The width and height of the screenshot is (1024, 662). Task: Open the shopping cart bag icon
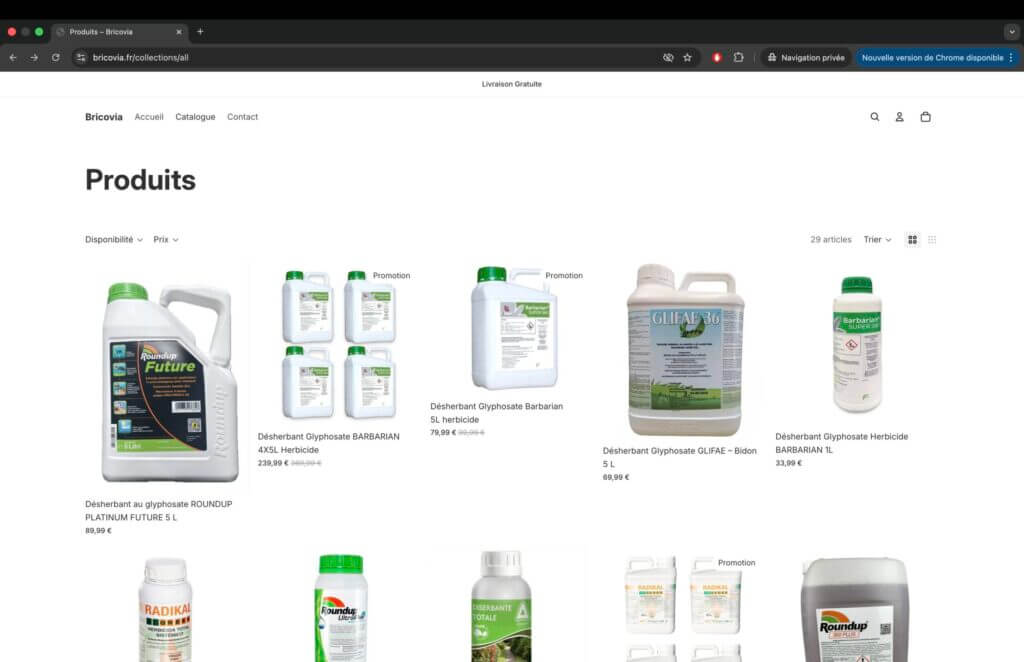[925, 117]
